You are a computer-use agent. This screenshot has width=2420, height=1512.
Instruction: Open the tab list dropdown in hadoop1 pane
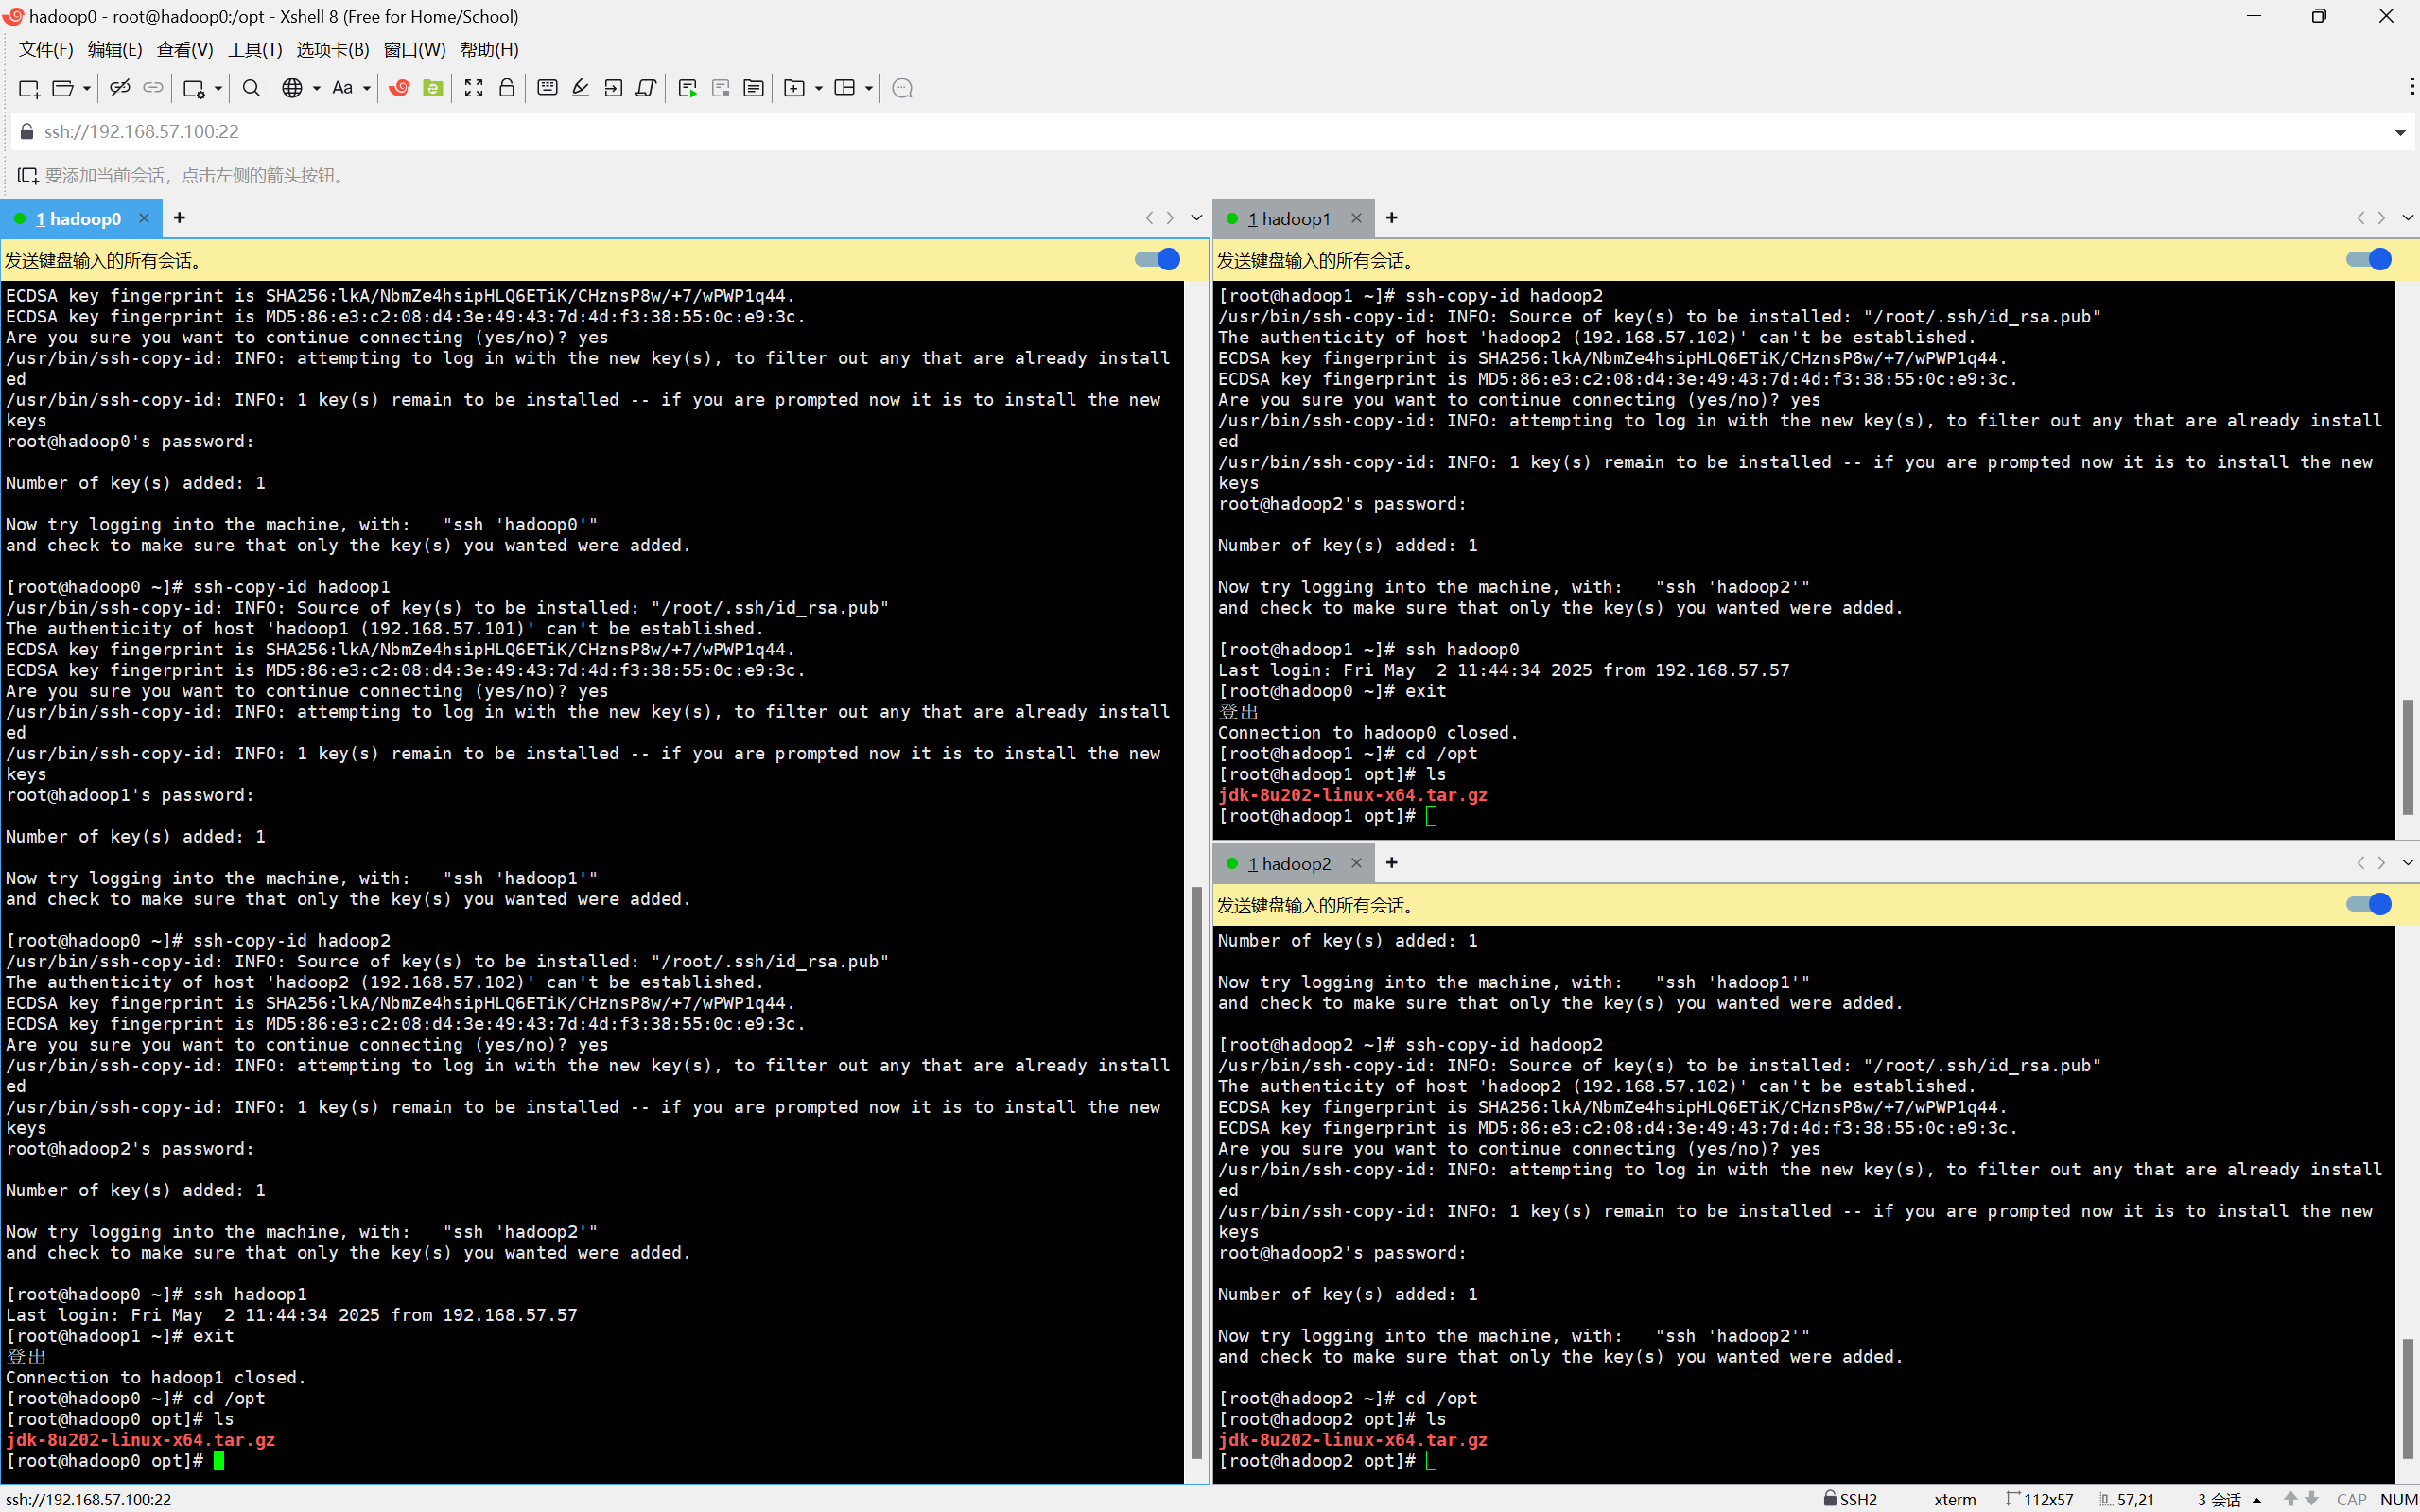tap(2407, 218)
